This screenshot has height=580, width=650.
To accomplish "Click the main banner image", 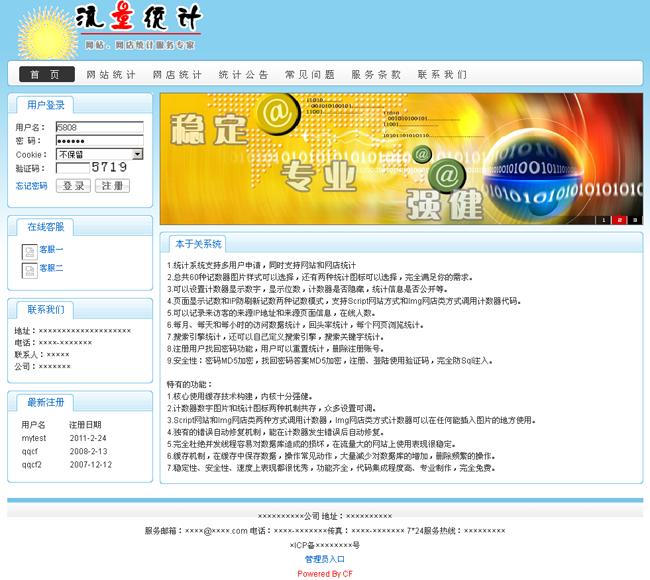I will tap(401, 159).
